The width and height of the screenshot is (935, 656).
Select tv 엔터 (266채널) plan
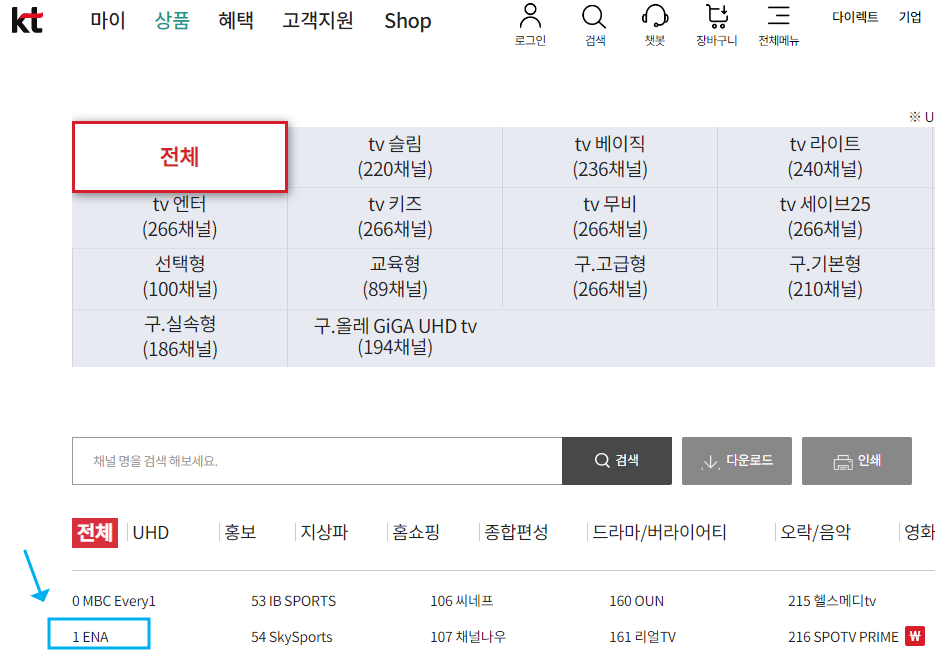(x=179, y=217)
